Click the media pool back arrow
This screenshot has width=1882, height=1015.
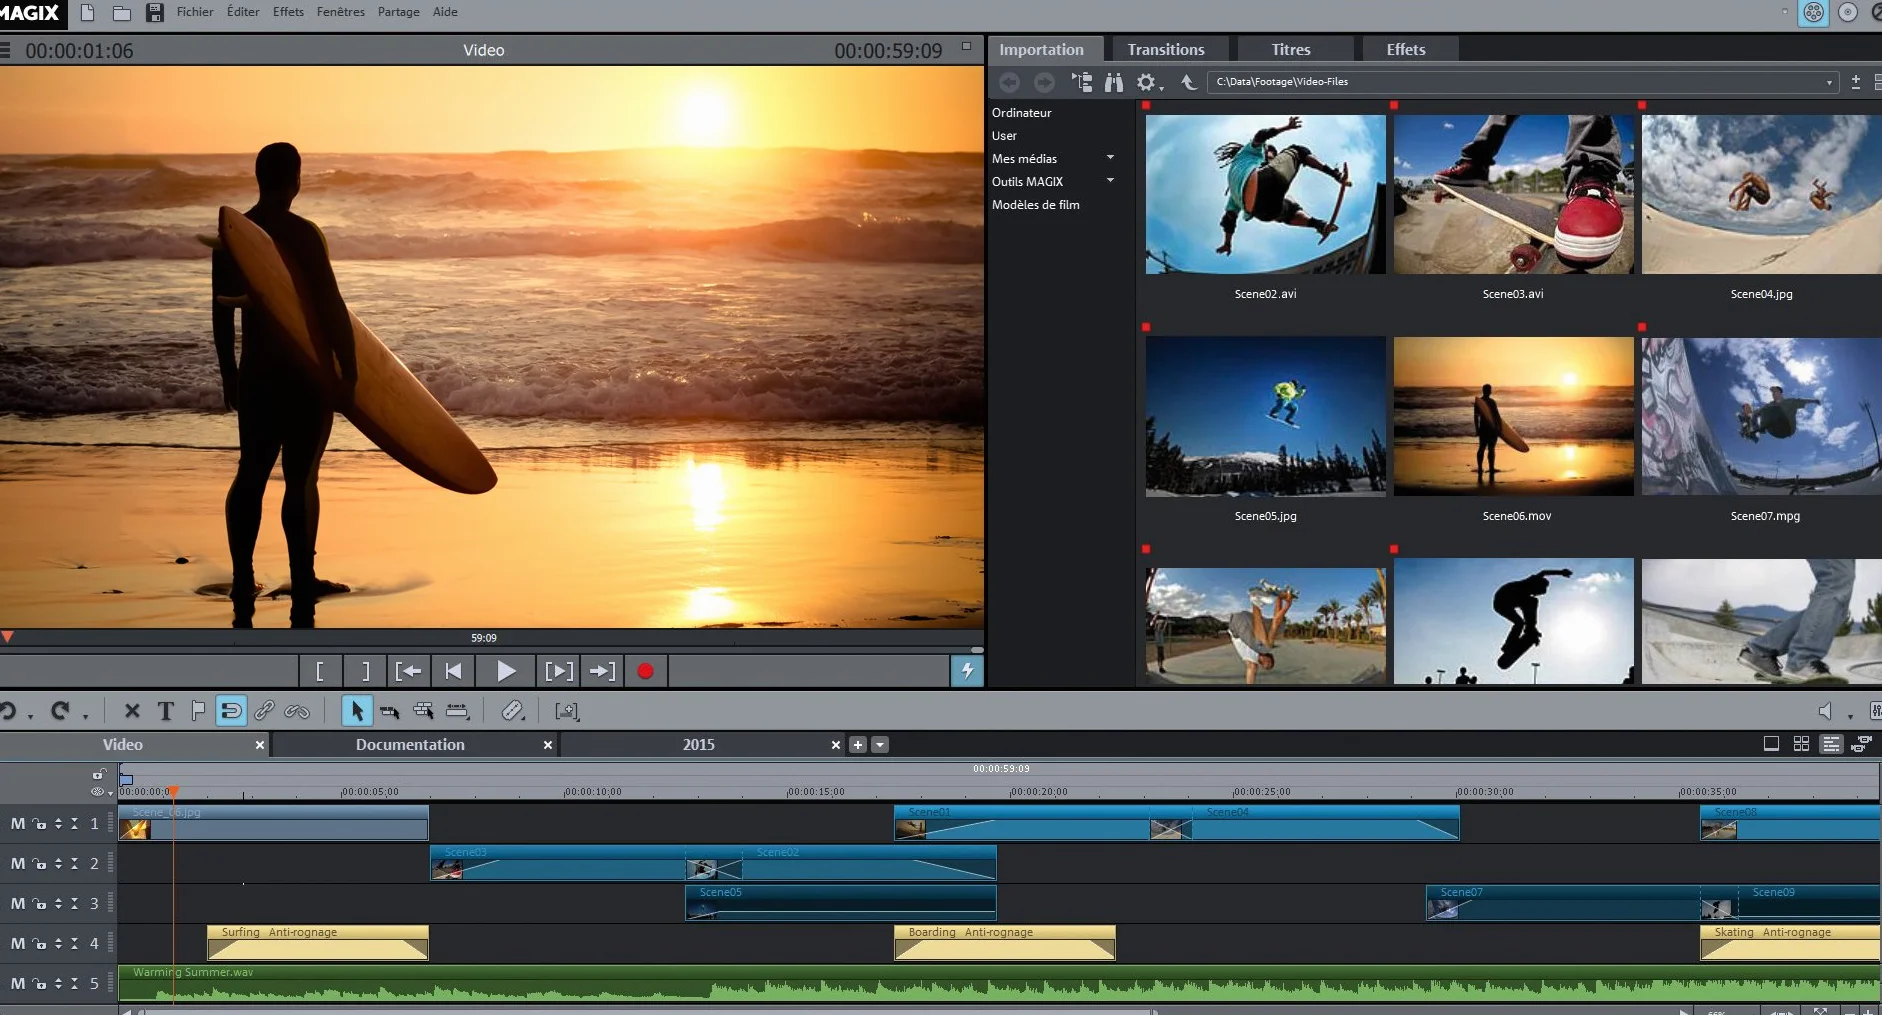[1010, 82]
